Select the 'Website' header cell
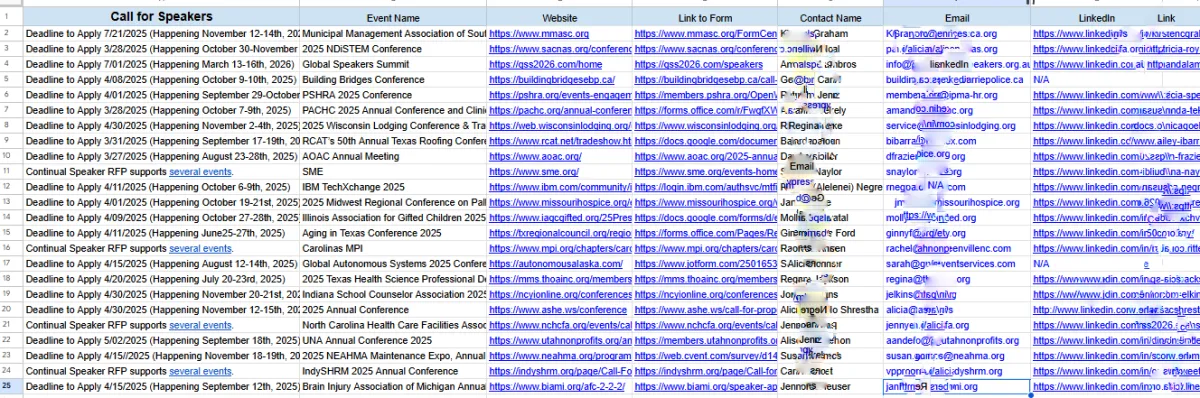1200x398 pixels. click(x=559, y=17)
